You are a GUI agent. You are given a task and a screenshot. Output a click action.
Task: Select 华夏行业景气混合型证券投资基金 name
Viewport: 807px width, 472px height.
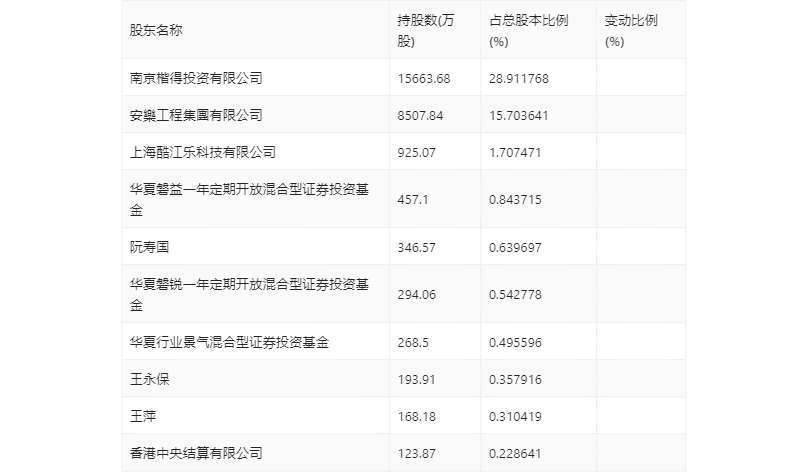(x=229, y=342)
